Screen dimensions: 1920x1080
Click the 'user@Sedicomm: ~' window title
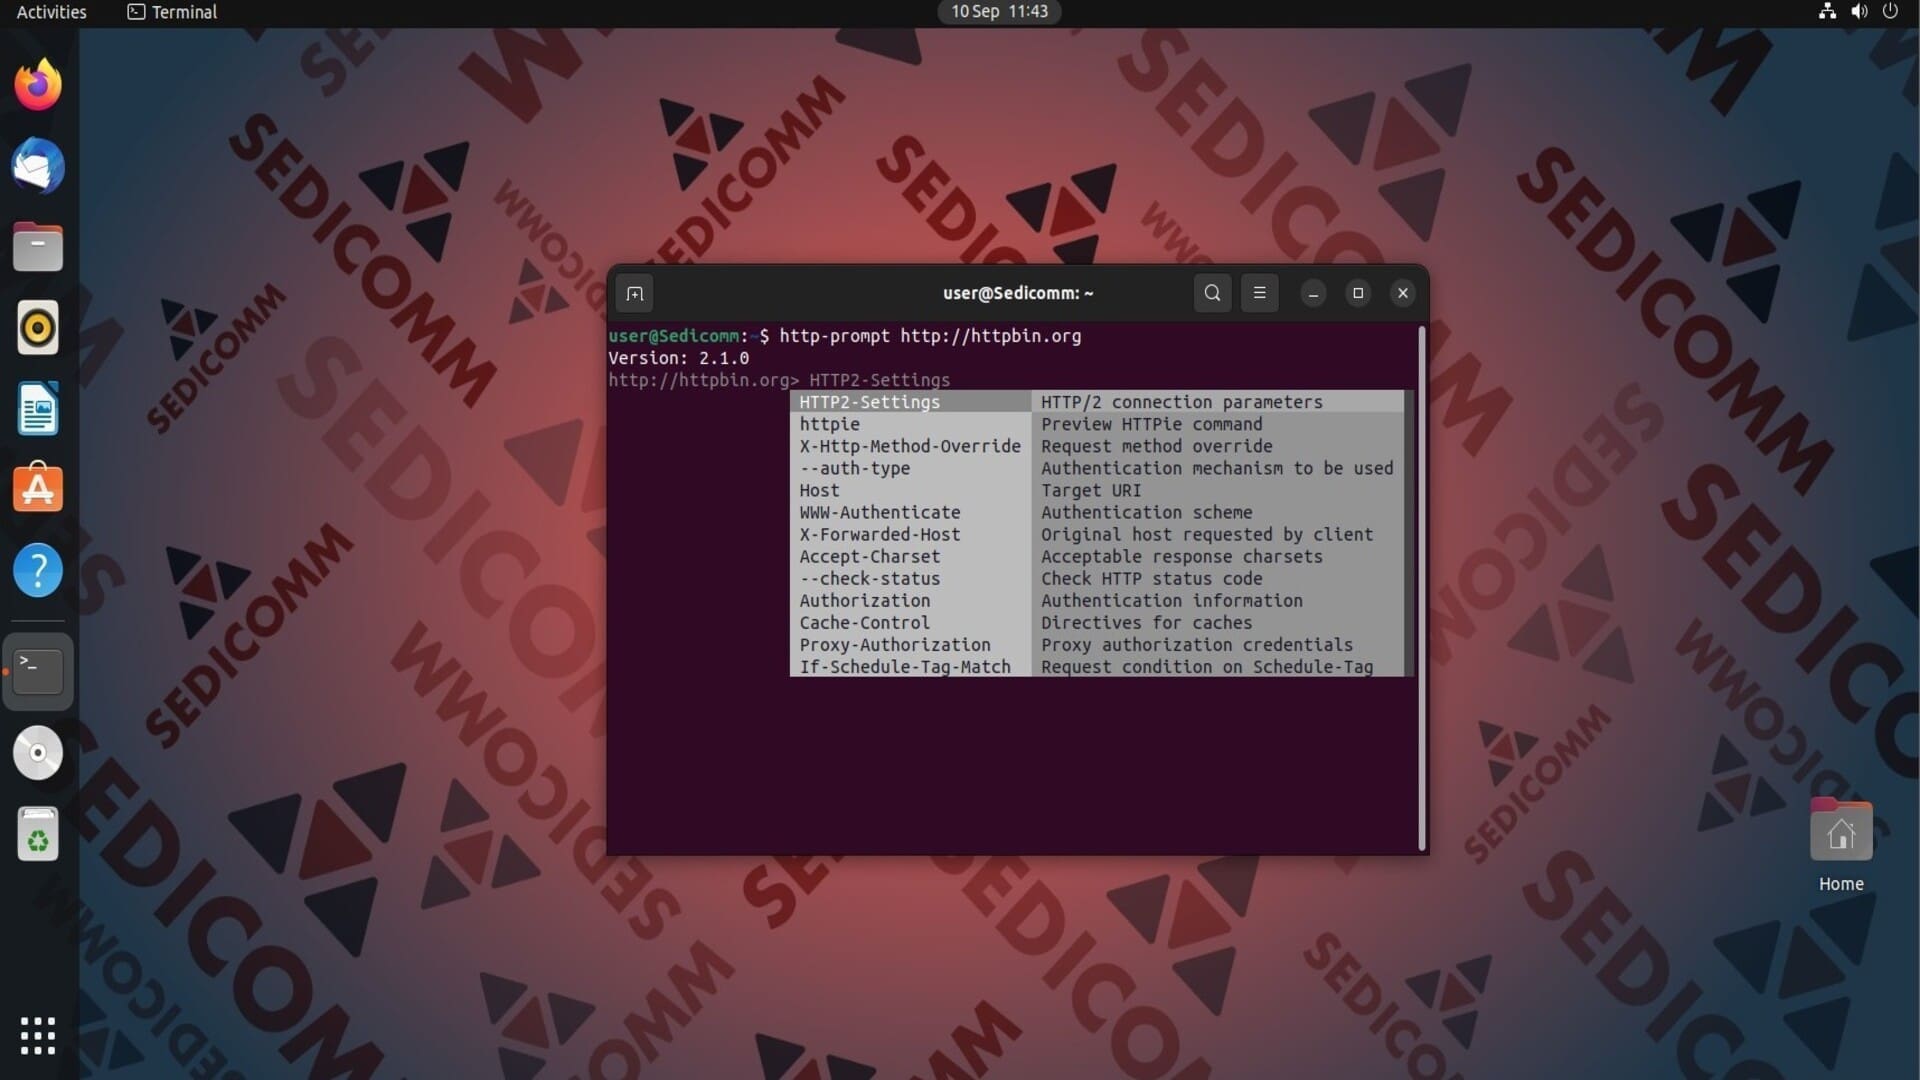1018,293
